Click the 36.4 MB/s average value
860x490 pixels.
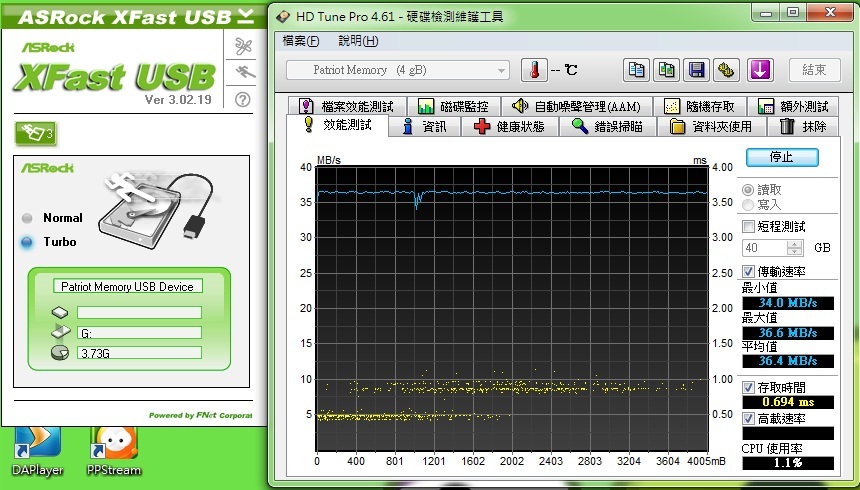[x=788, y=361]
